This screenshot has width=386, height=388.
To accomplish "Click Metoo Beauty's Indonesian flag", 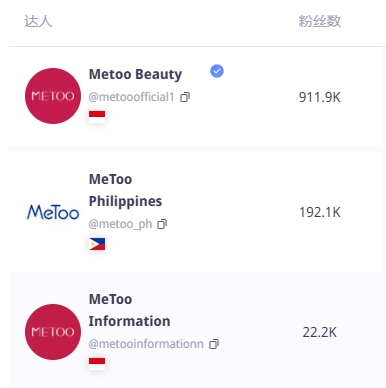I will (x=97, y=117).
